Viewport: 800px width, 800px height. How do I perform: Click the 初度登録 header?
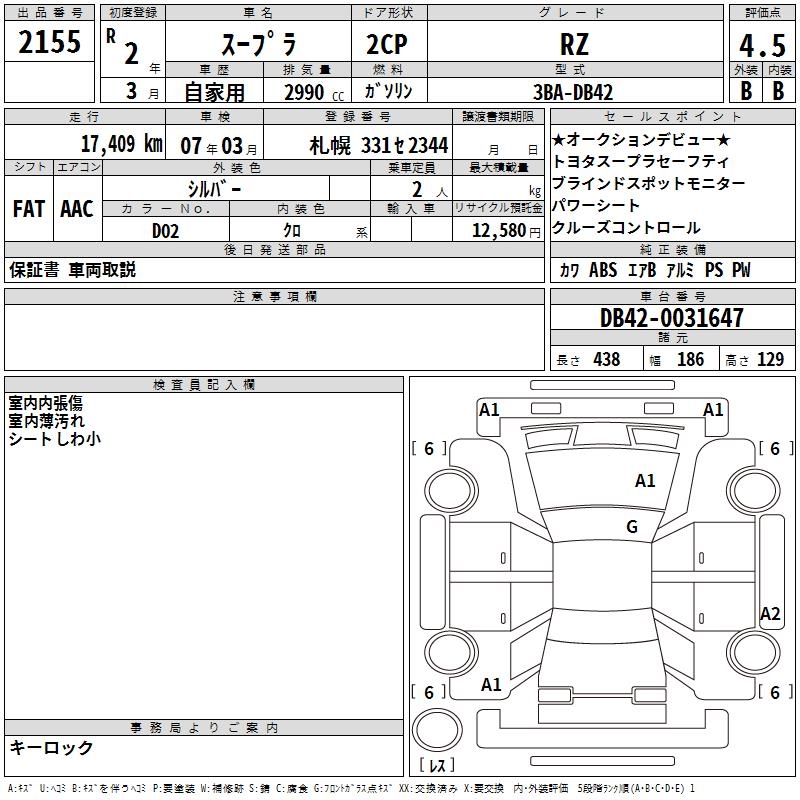point(133,13)
